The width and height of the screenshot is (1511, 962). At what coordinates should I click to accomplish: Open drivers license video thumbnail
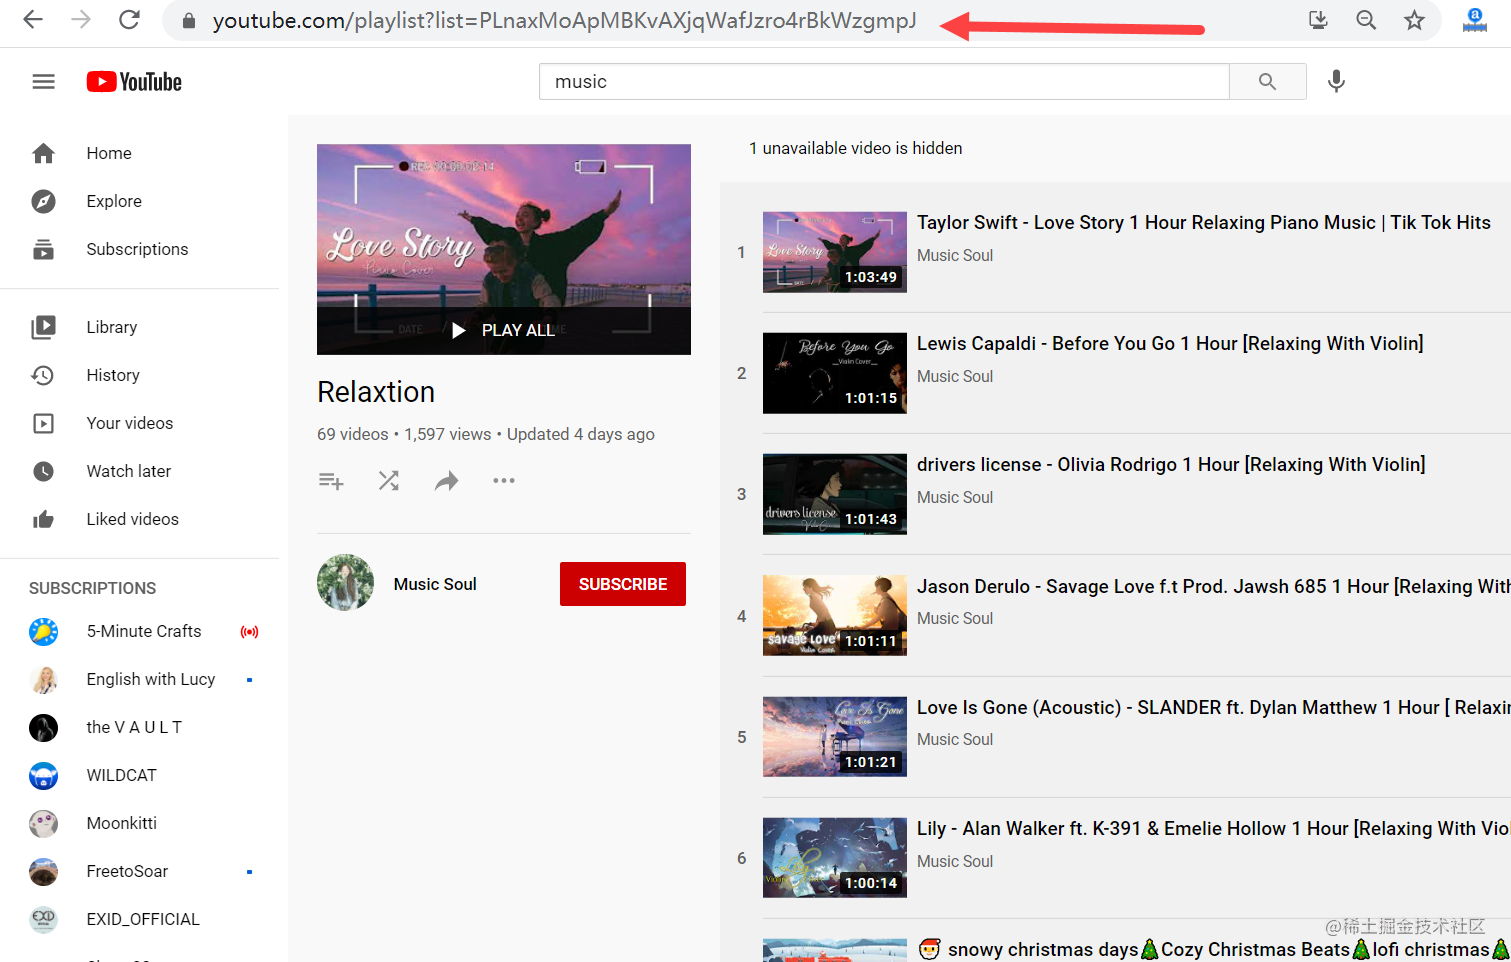[x=835, y=494]
